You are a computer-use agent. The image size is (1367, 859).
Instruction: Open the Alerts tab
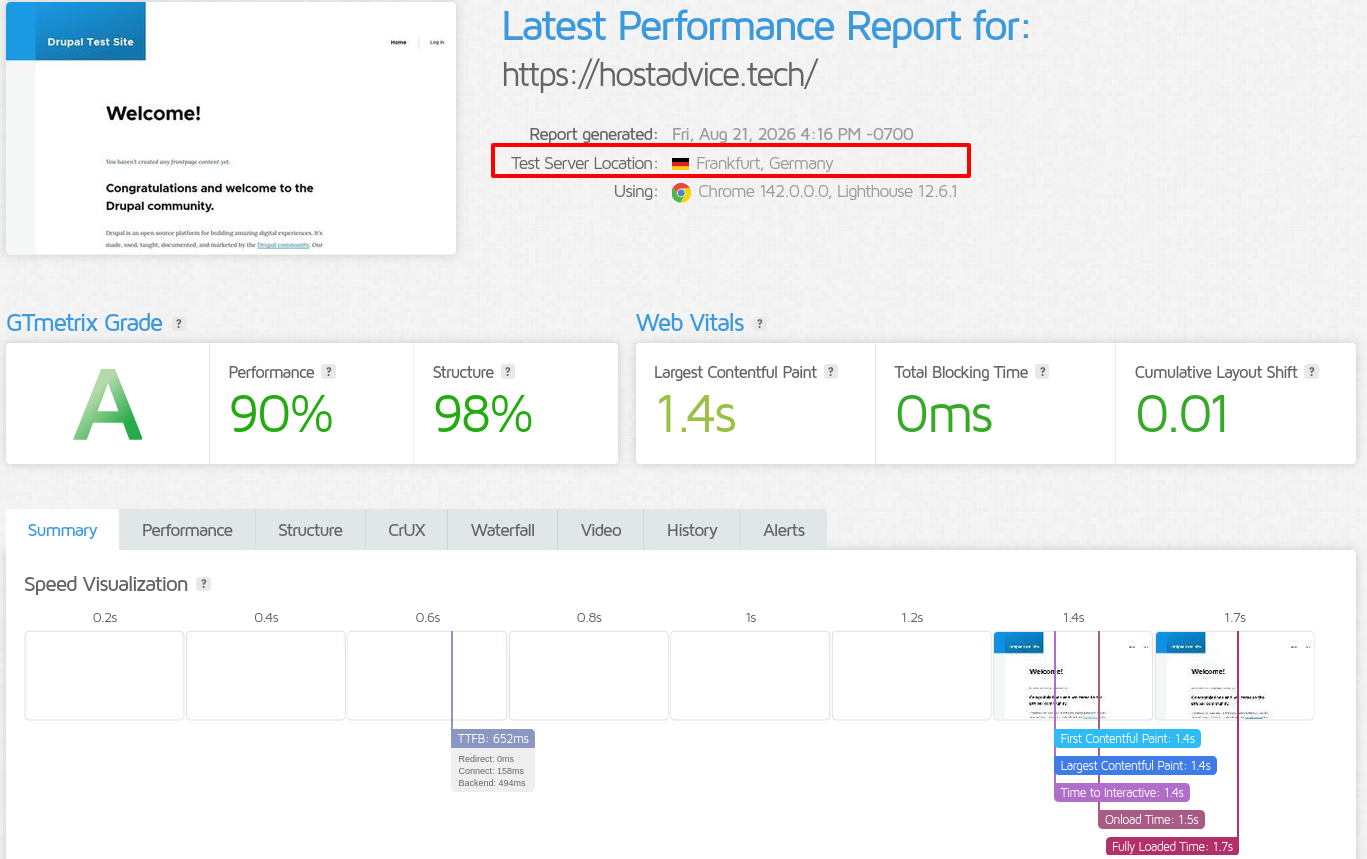784,530
